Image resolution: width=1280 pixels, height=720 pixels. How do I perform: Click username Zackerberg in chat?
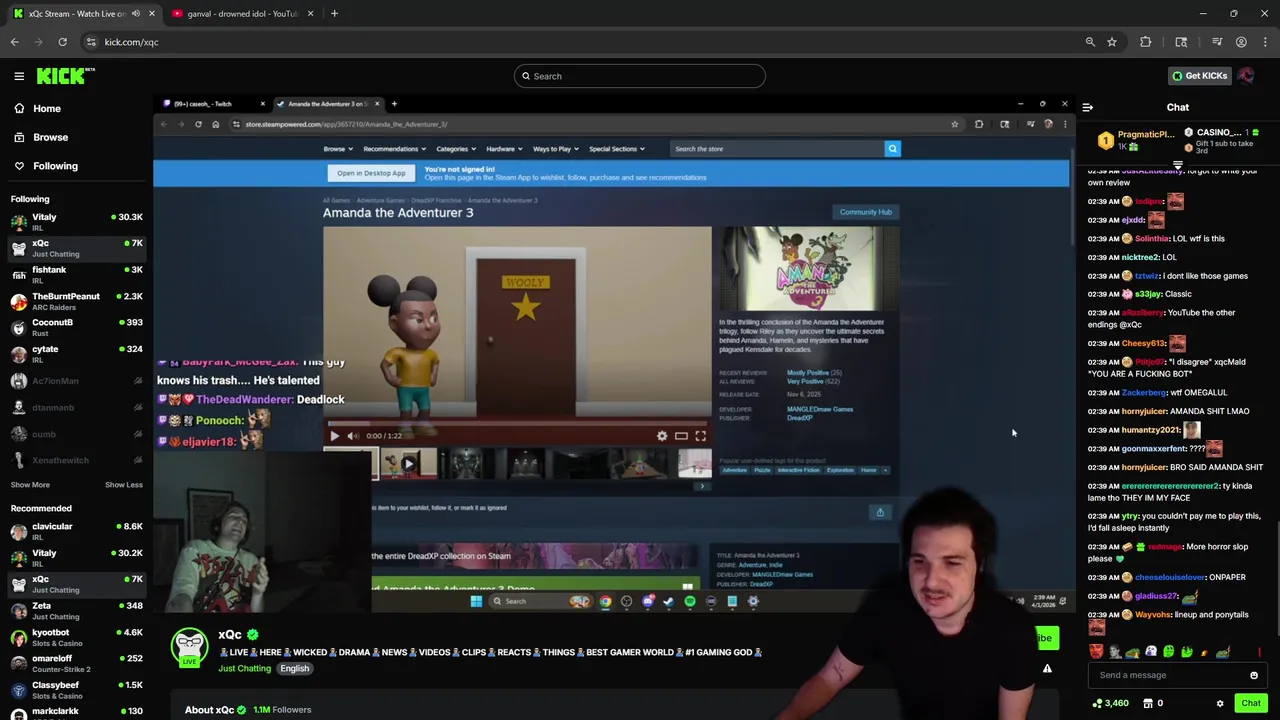point(1144,393)
